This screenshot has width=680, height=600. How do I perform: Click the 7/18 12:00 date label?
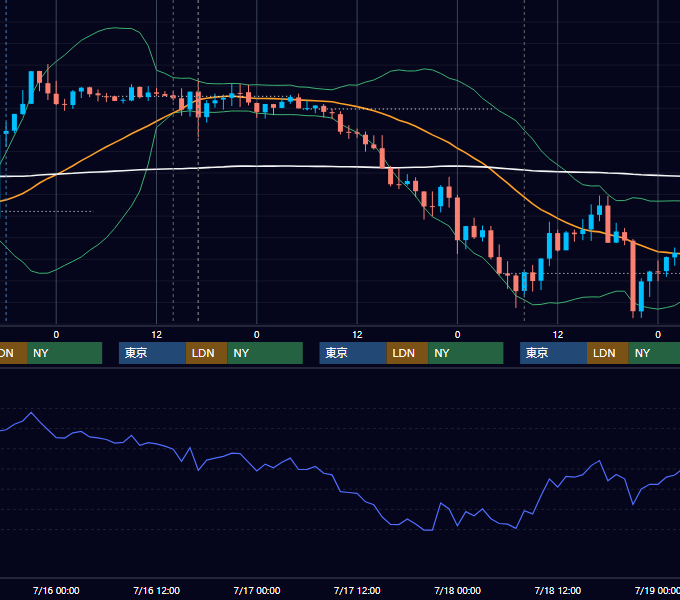558,590
